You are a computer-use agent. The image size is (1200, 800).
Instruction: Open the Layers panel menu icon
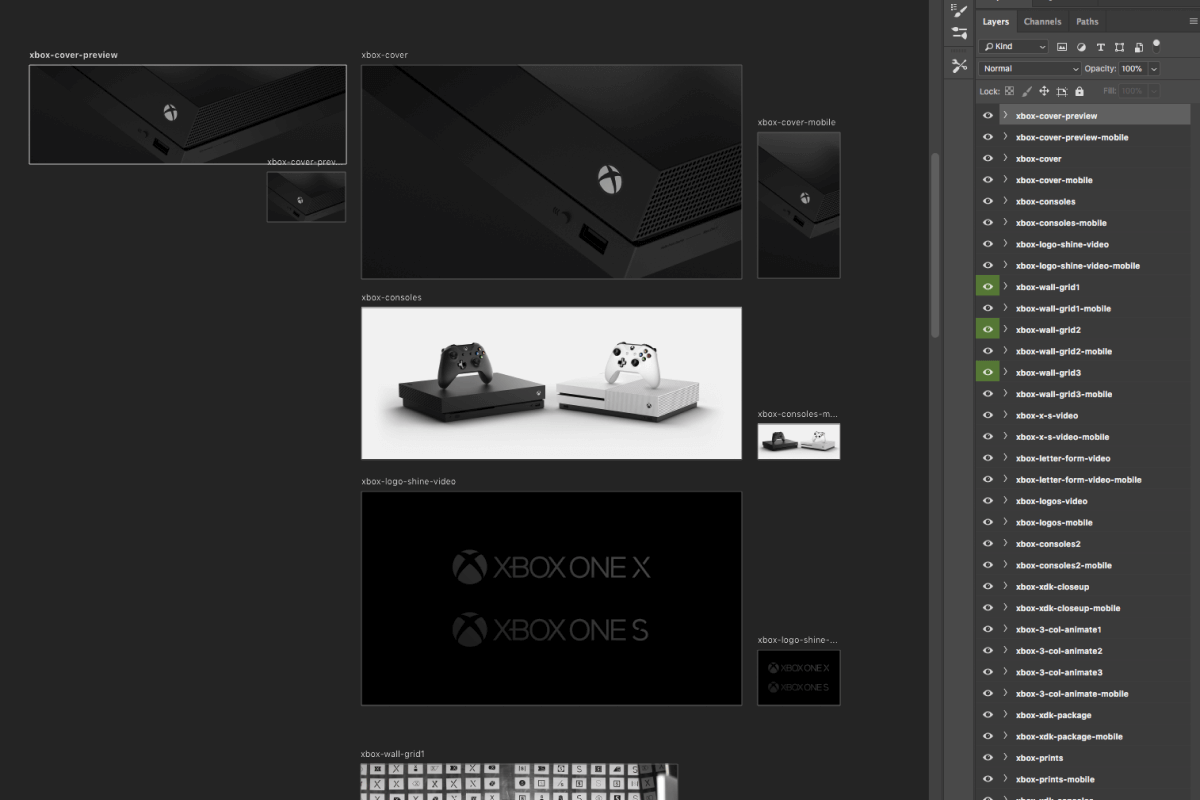[x=1192, y=20]
